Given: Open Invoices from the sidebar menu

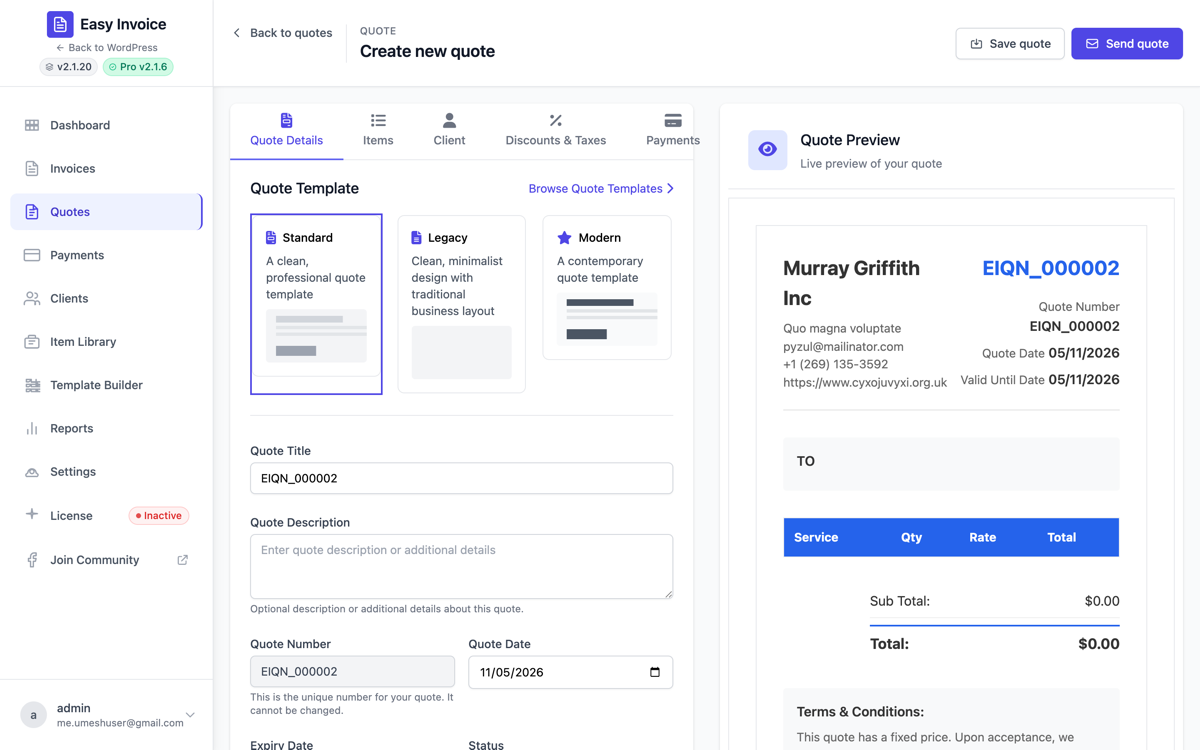Looking at the screenshot, I should click(x=106, y=168).
